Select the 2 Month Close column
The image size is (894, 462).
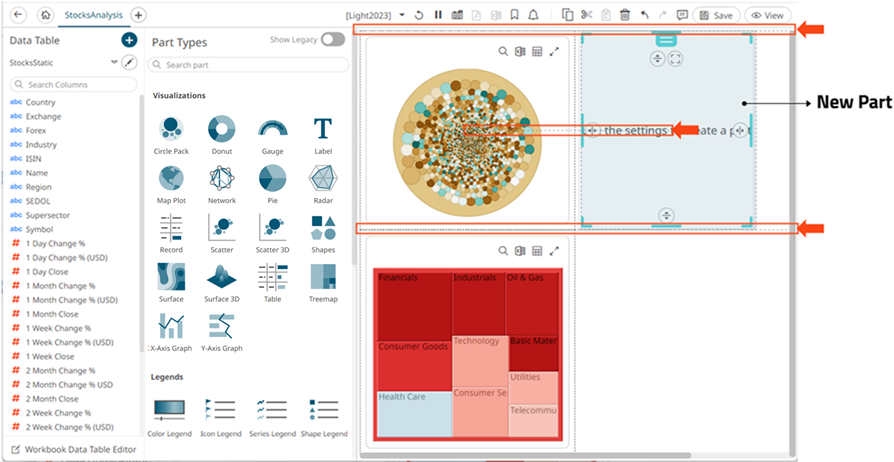52,399
